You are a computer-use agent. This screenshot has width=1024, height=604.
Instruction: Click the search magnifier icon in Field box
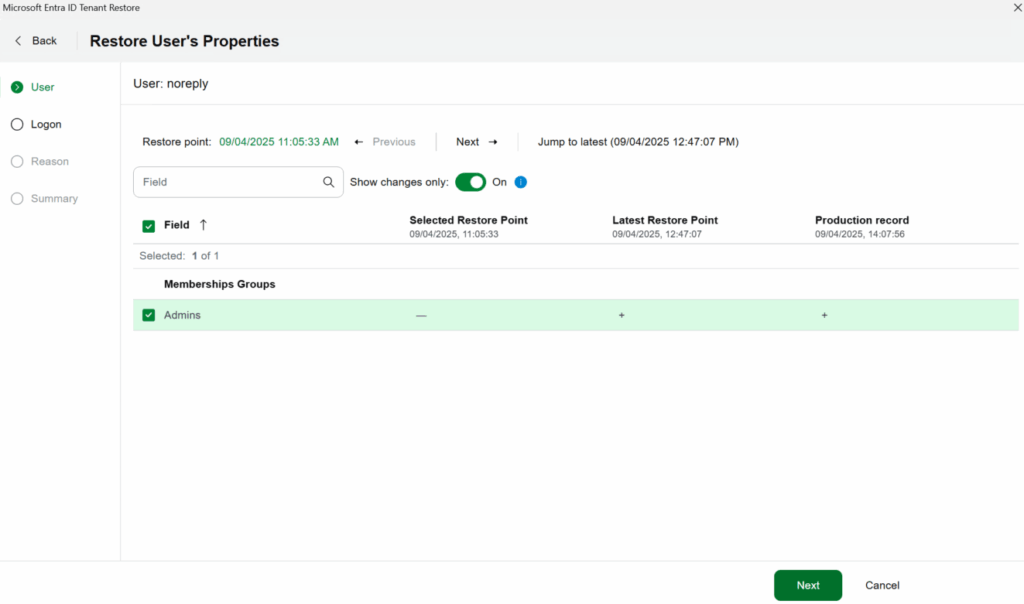click(328, 182)
